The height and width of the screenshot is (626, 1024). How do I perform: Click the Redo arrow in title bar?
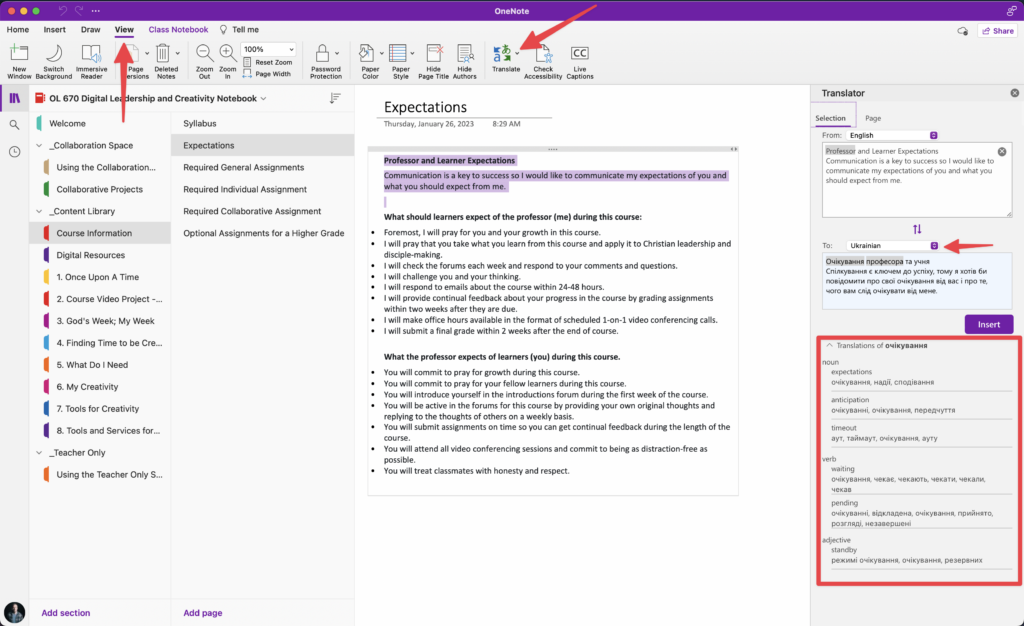79,10
